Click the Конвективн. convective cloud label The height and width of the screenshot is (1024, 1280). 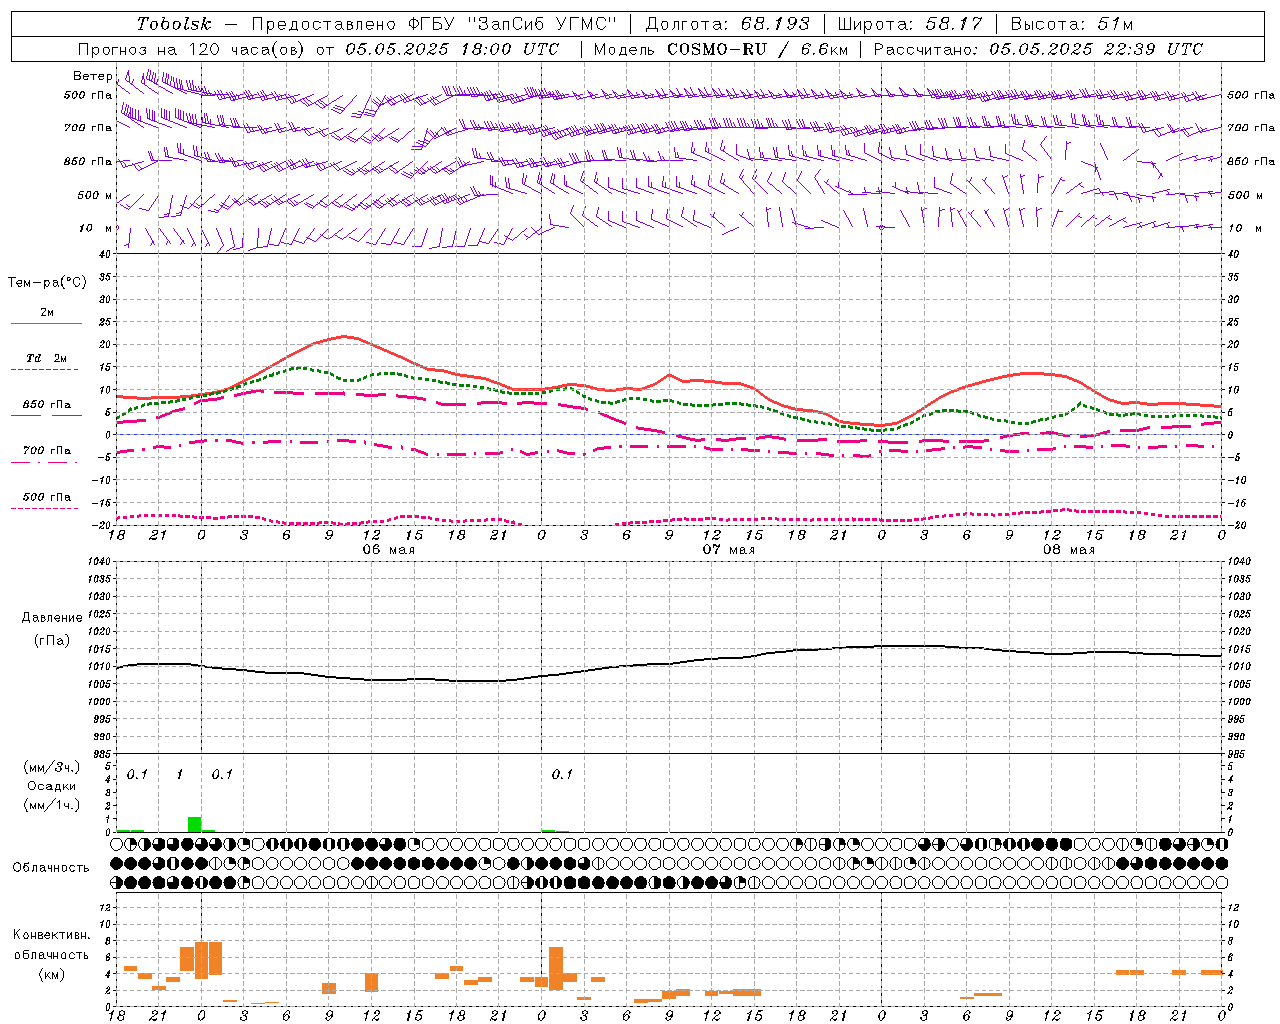point(51,935)
